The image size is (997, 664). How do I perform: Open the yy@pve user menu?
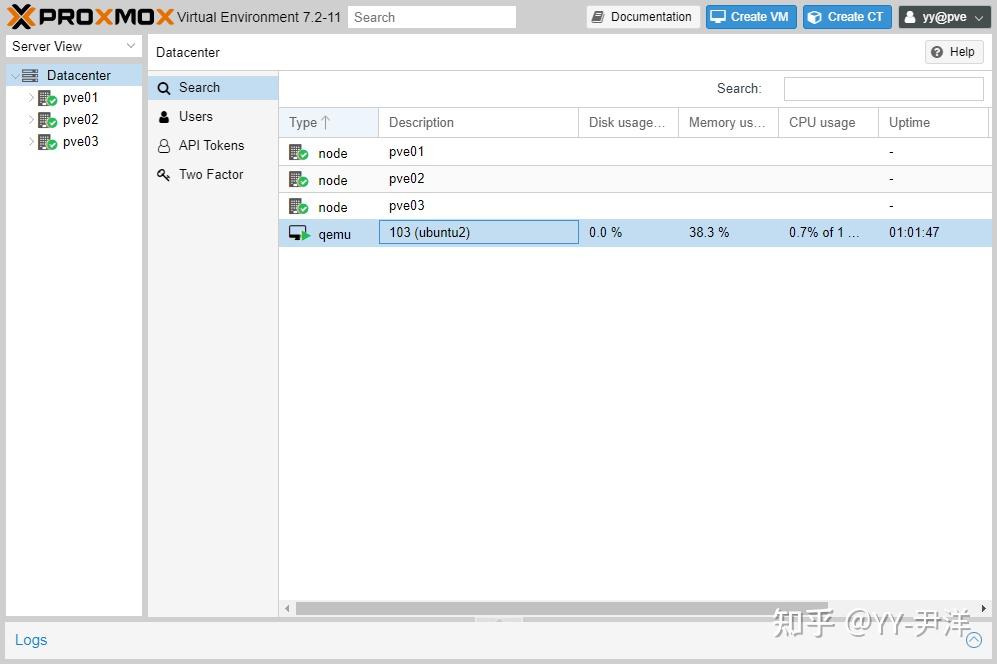pyautogui.click(x=943, y=16)
